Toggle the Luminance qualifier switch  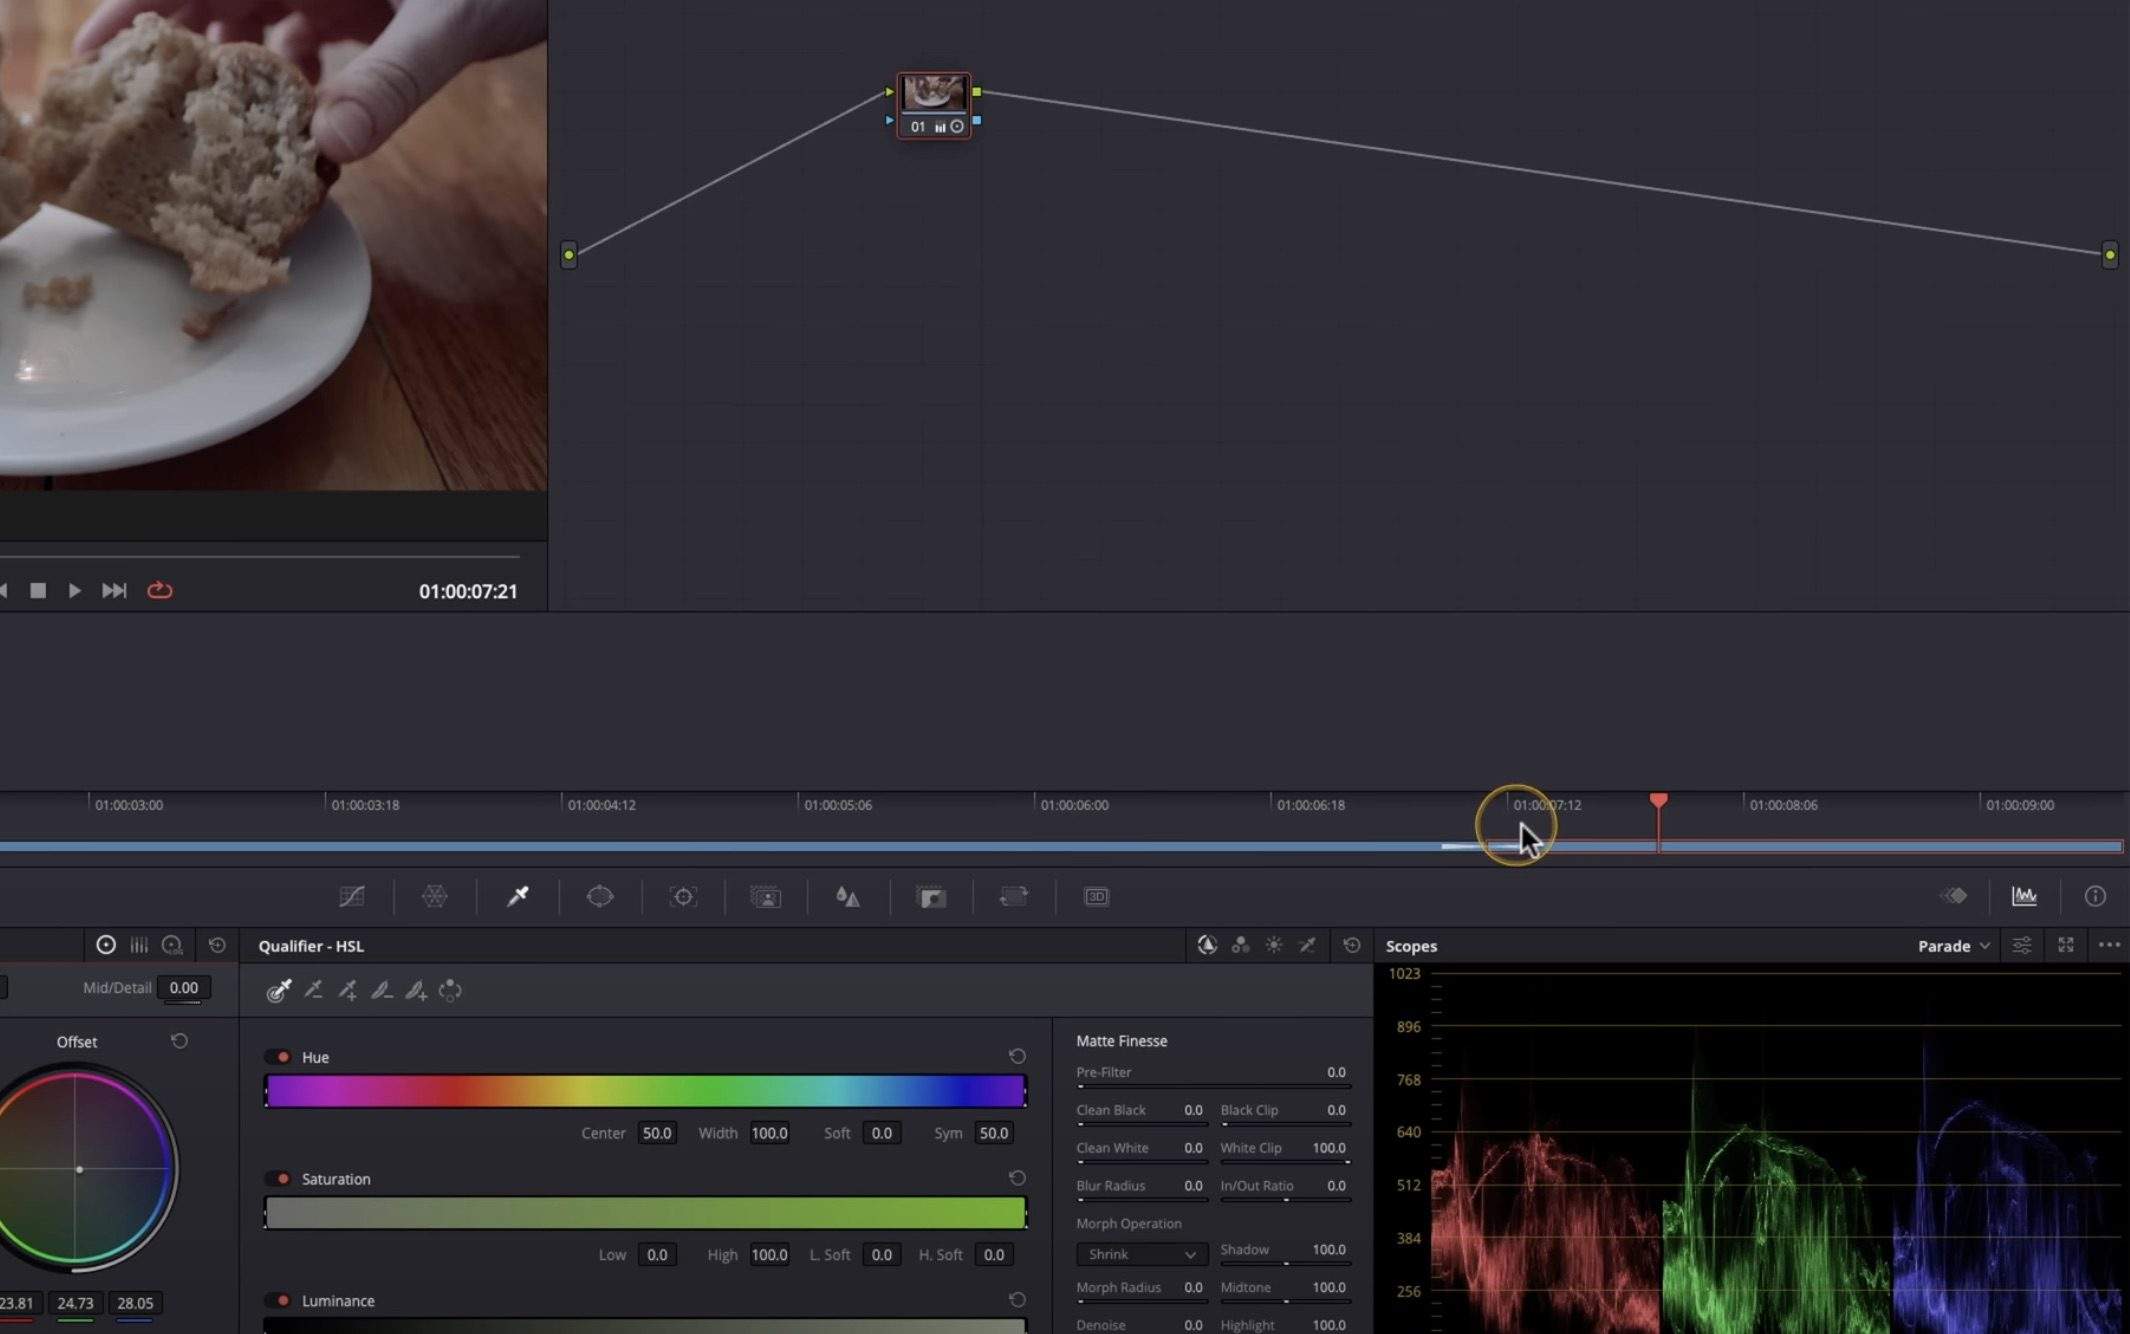coord(278,1301)
